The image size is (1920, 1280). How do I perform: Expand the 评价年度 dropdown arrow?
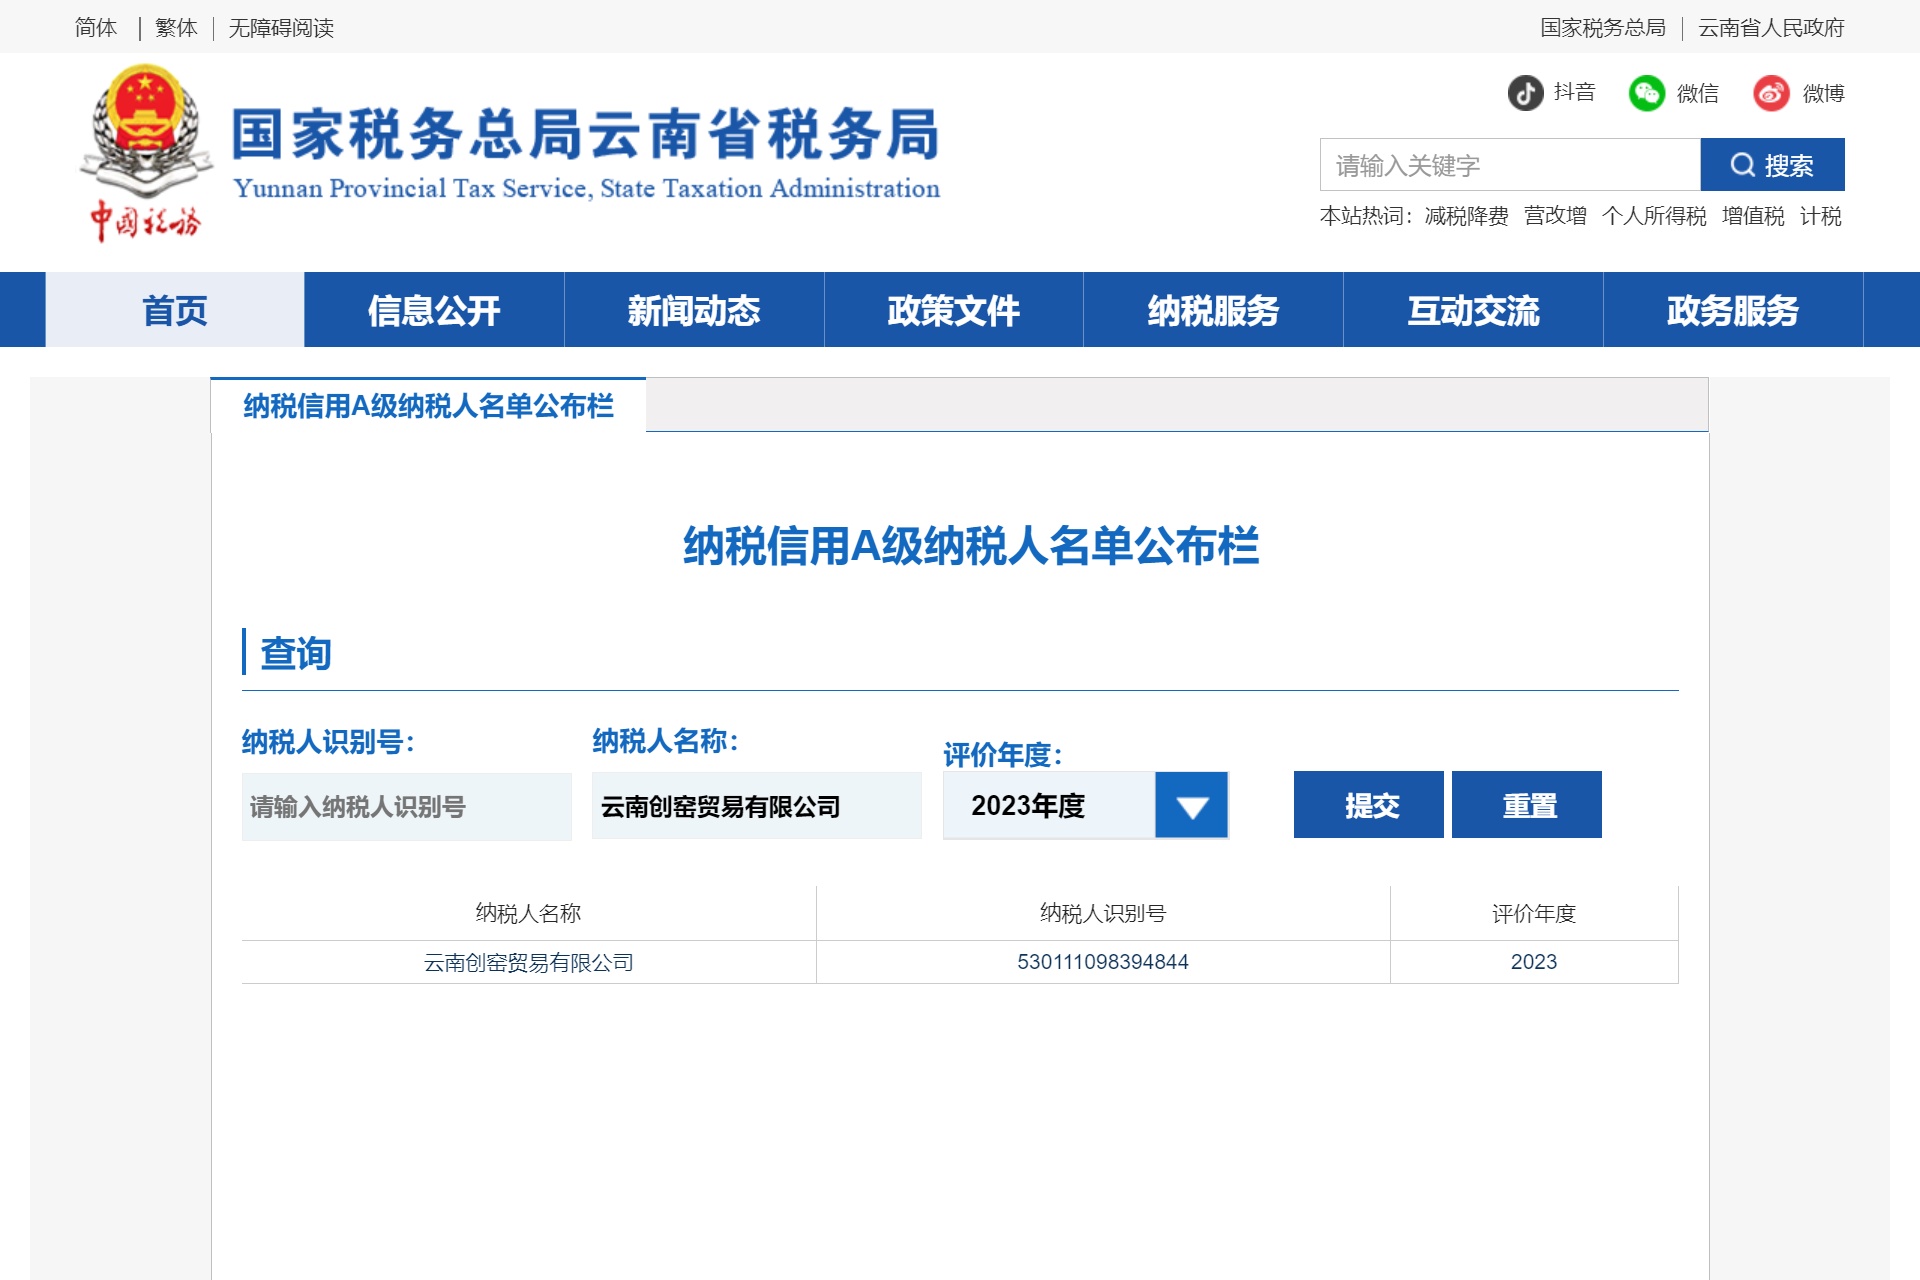click(1191, 805)
